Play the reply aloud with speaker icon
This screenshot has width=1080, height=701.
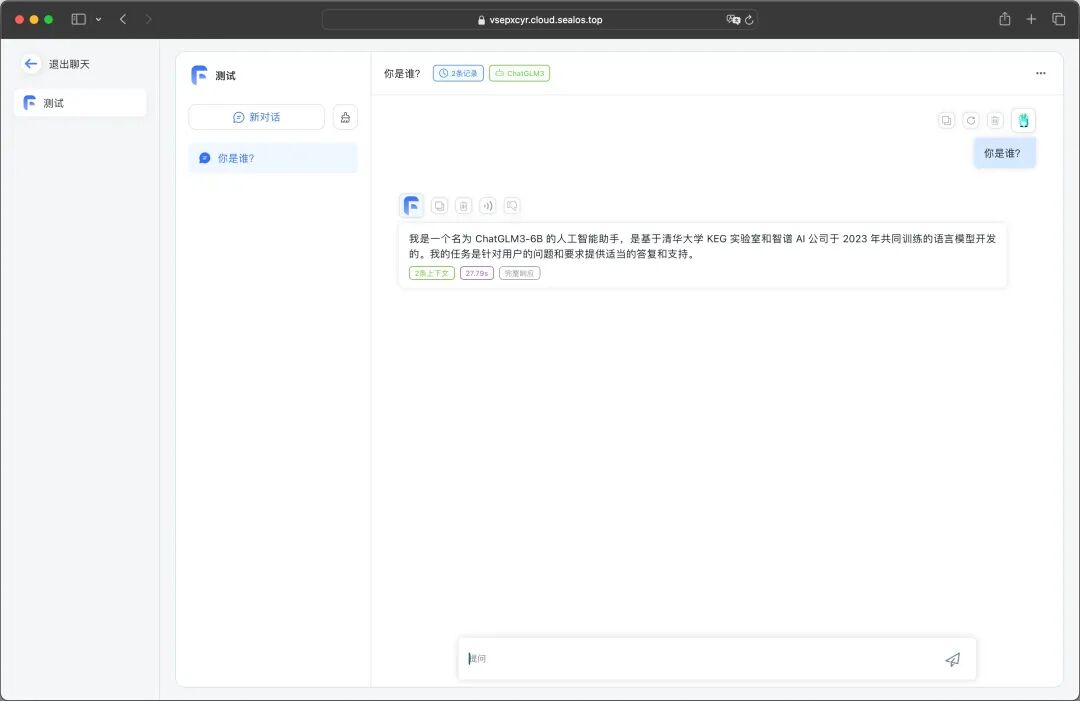point(488,205)
